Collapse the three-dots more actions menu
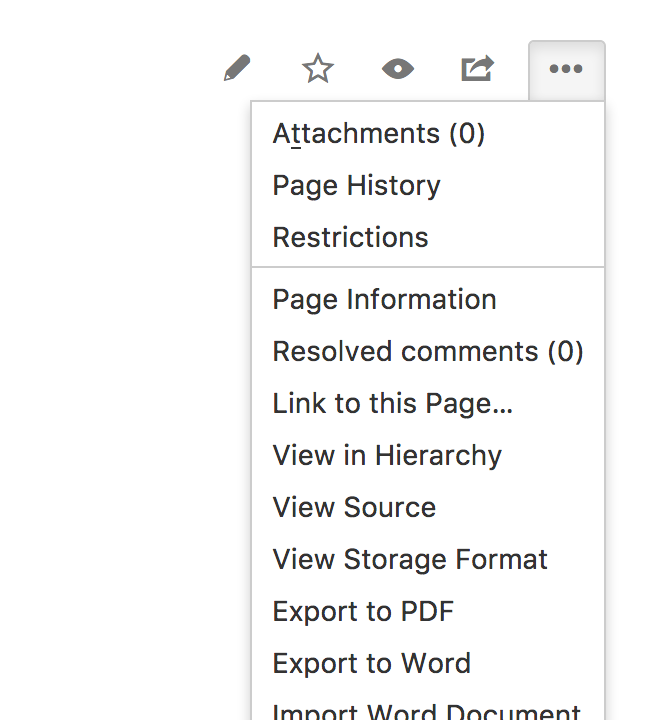Screen dimensions: 662x720 (567, 70)
